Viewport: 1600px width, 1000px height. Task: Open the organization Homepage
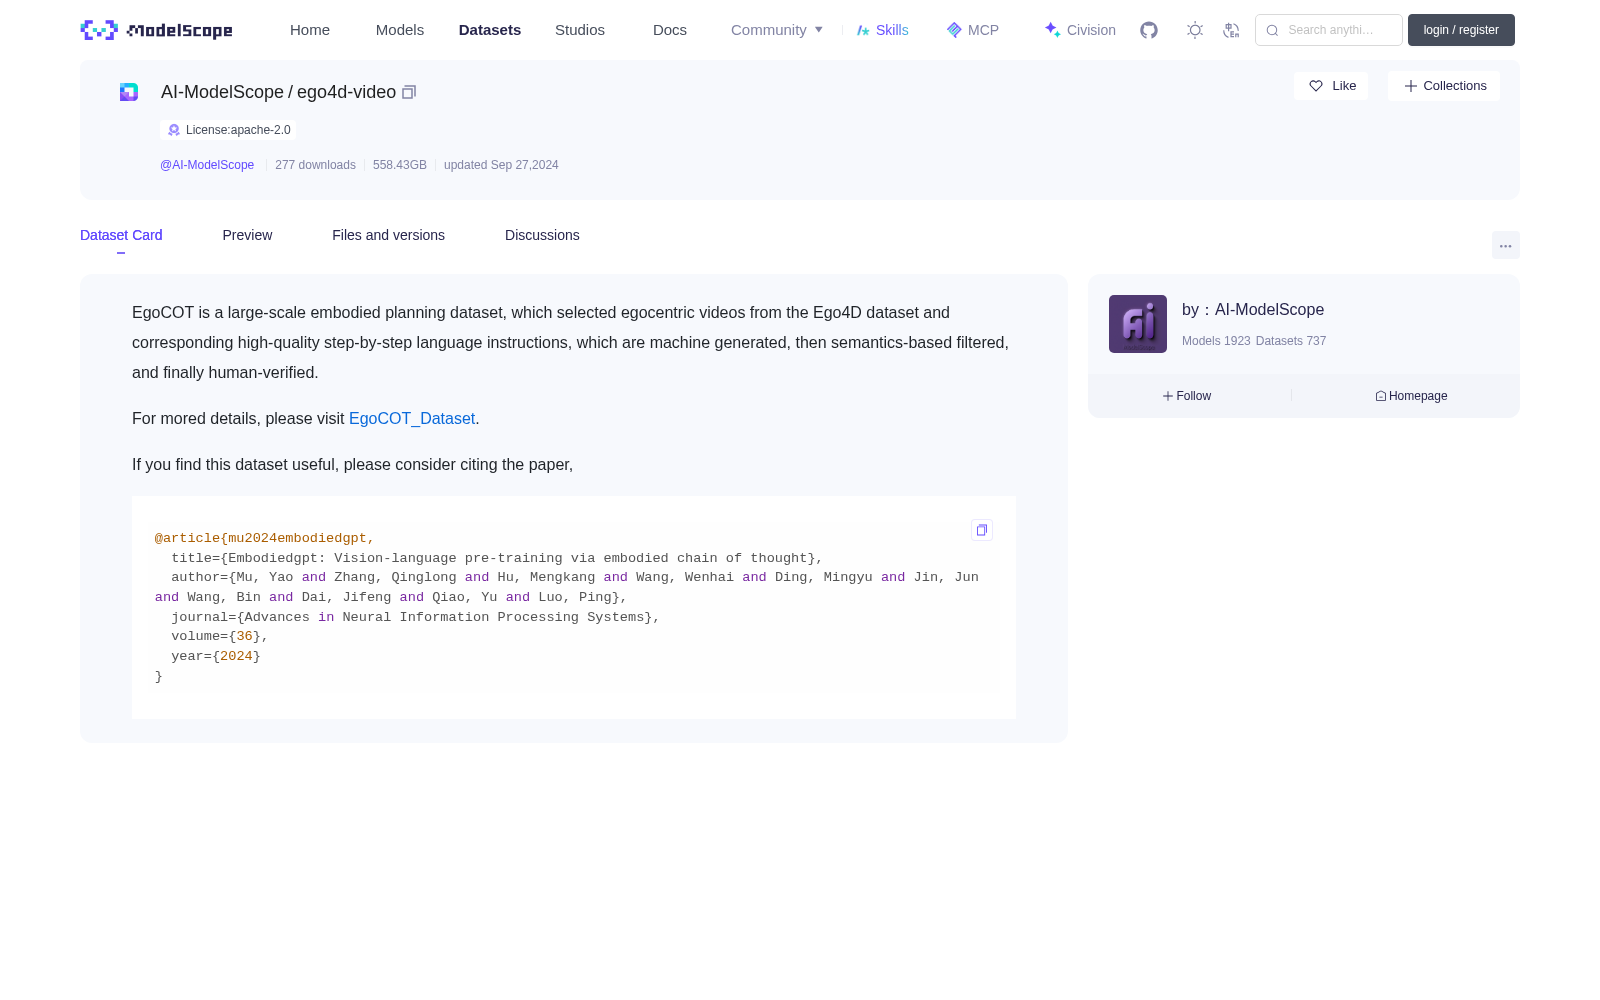[1411, 396]
